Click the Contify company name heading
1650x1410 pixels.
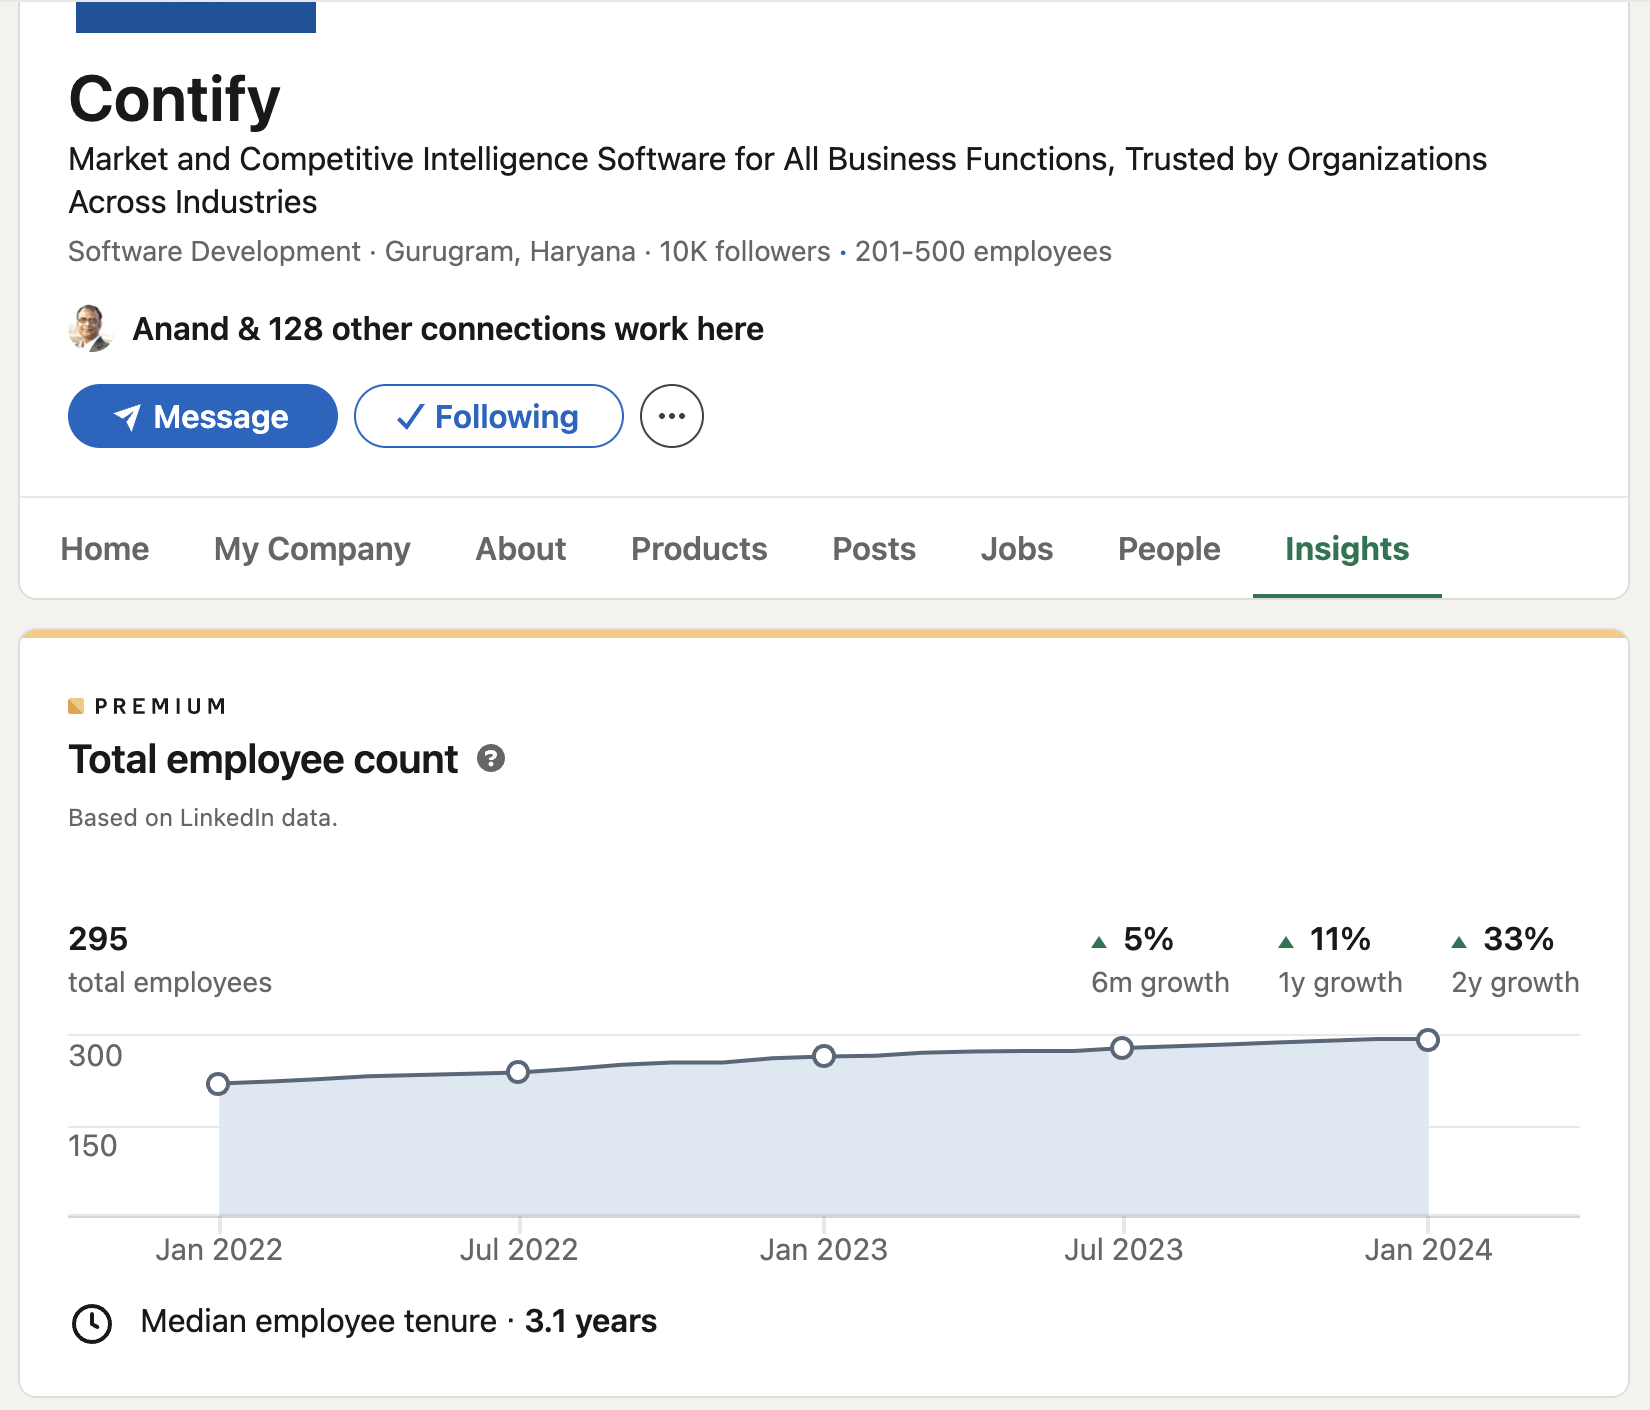pos(175,99)
